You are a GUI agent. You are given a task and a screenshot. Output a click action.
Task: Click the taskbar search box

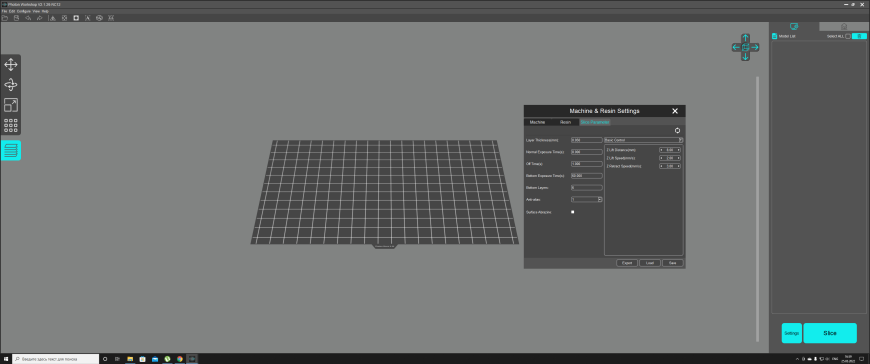(55, 359)
